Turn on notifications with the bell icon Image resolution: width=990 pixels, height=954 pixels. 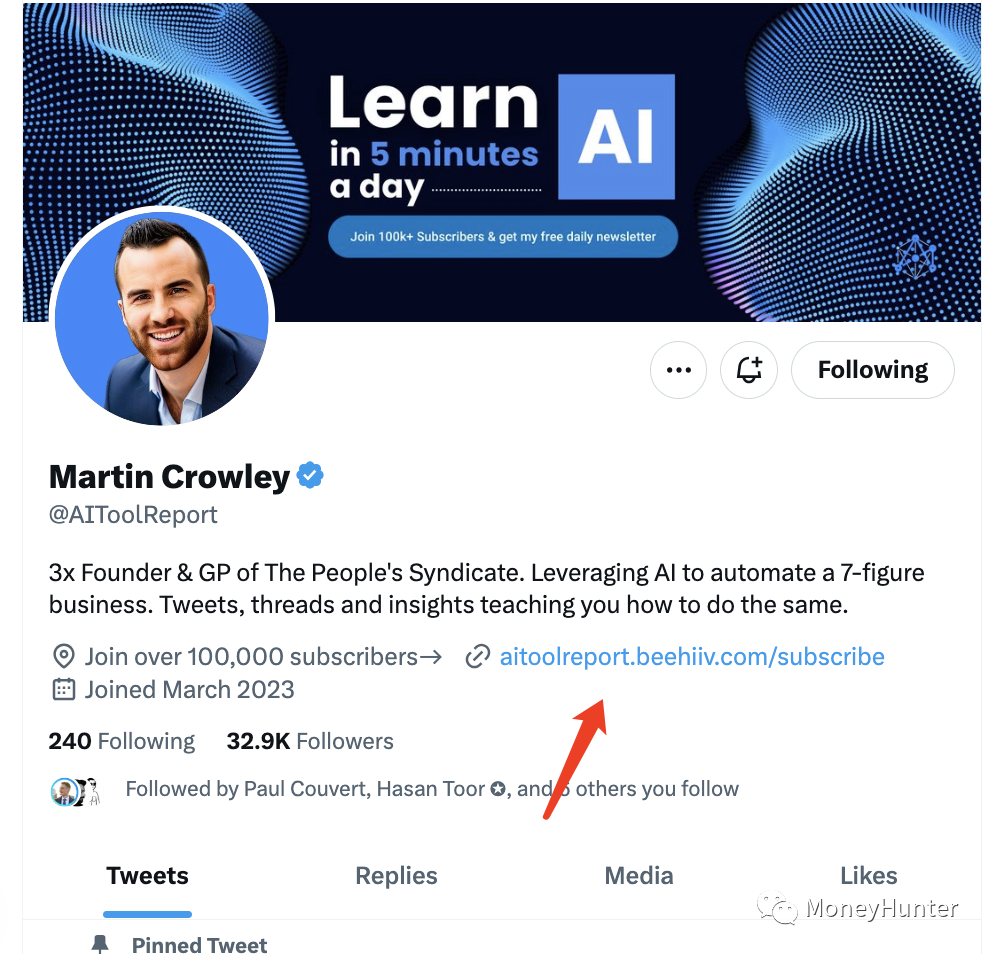click(749, 370)
